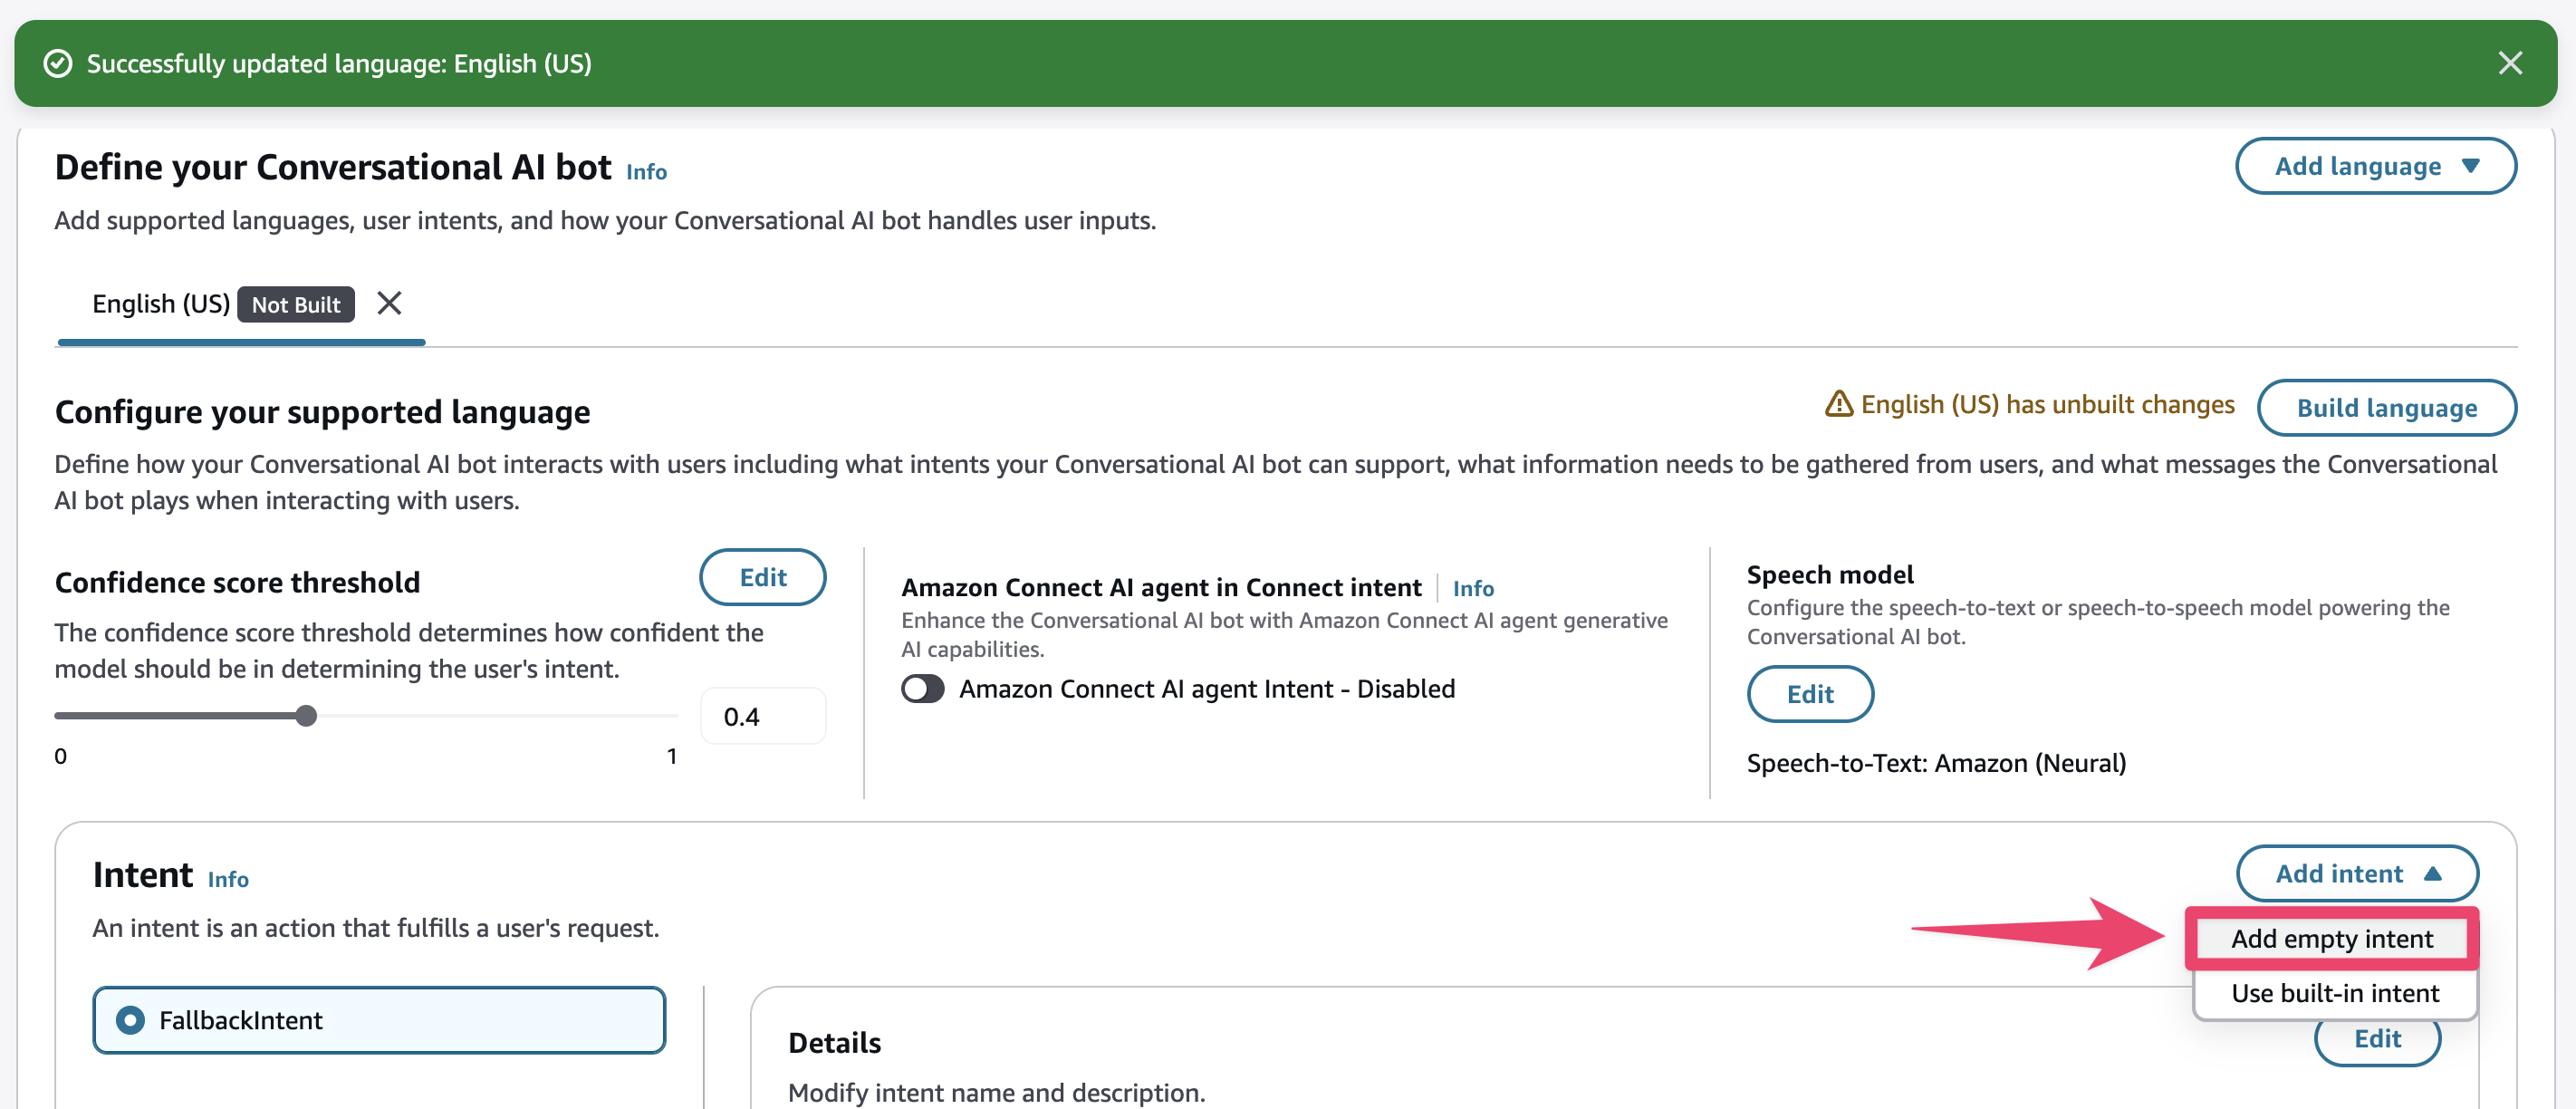The image size is (2576, 1109).
Task: Choose Add empty intent from menu
Action: coord(2331,938)
